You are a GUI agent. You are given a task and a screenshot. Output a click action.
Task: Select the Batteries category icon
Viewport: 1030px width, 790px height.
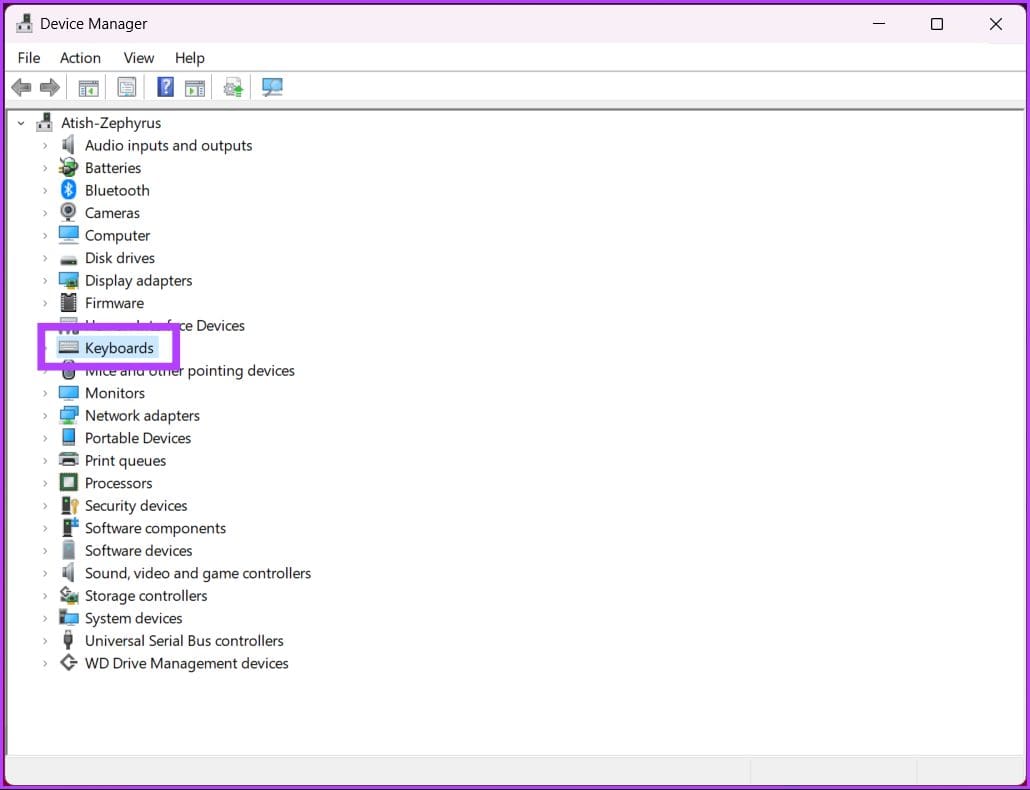(68, 167)
